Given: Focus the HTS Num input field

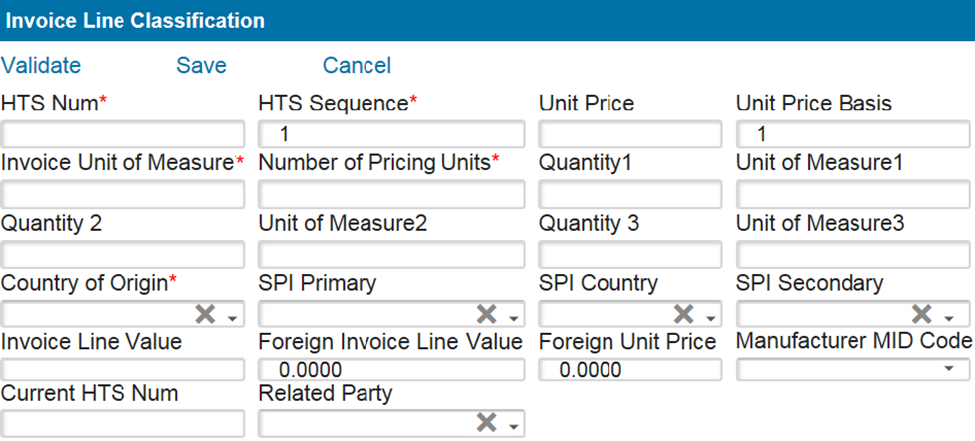Looking at the screenshot, I should 122,134.
